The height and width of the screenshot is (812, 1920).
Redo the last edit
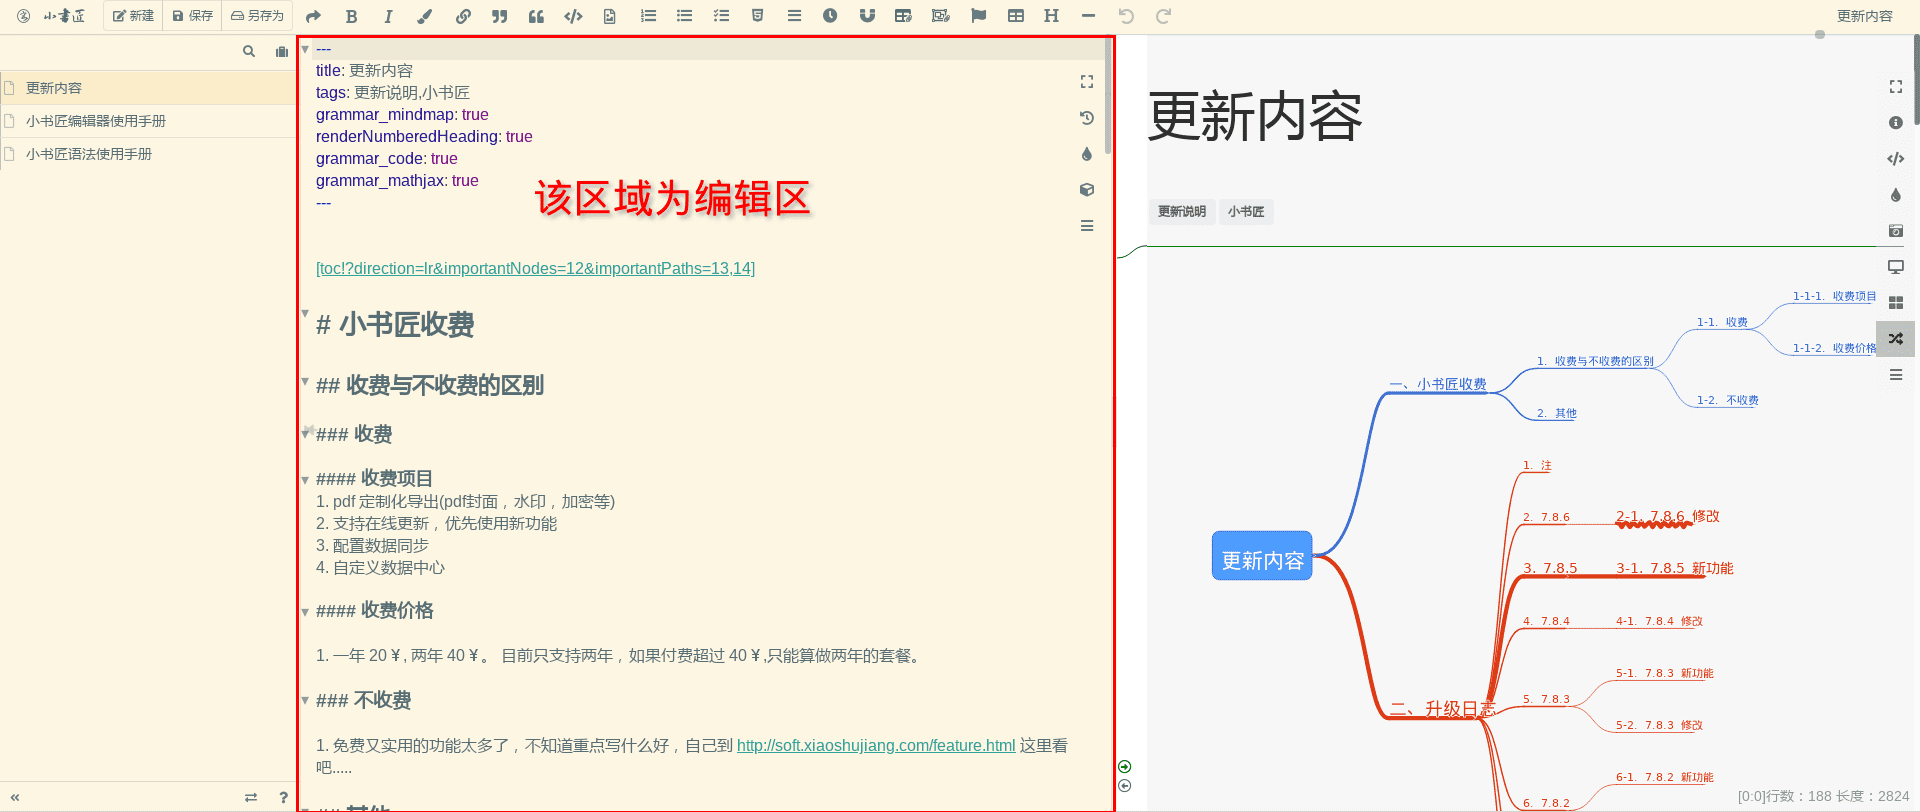click(x=1163, y=16)
